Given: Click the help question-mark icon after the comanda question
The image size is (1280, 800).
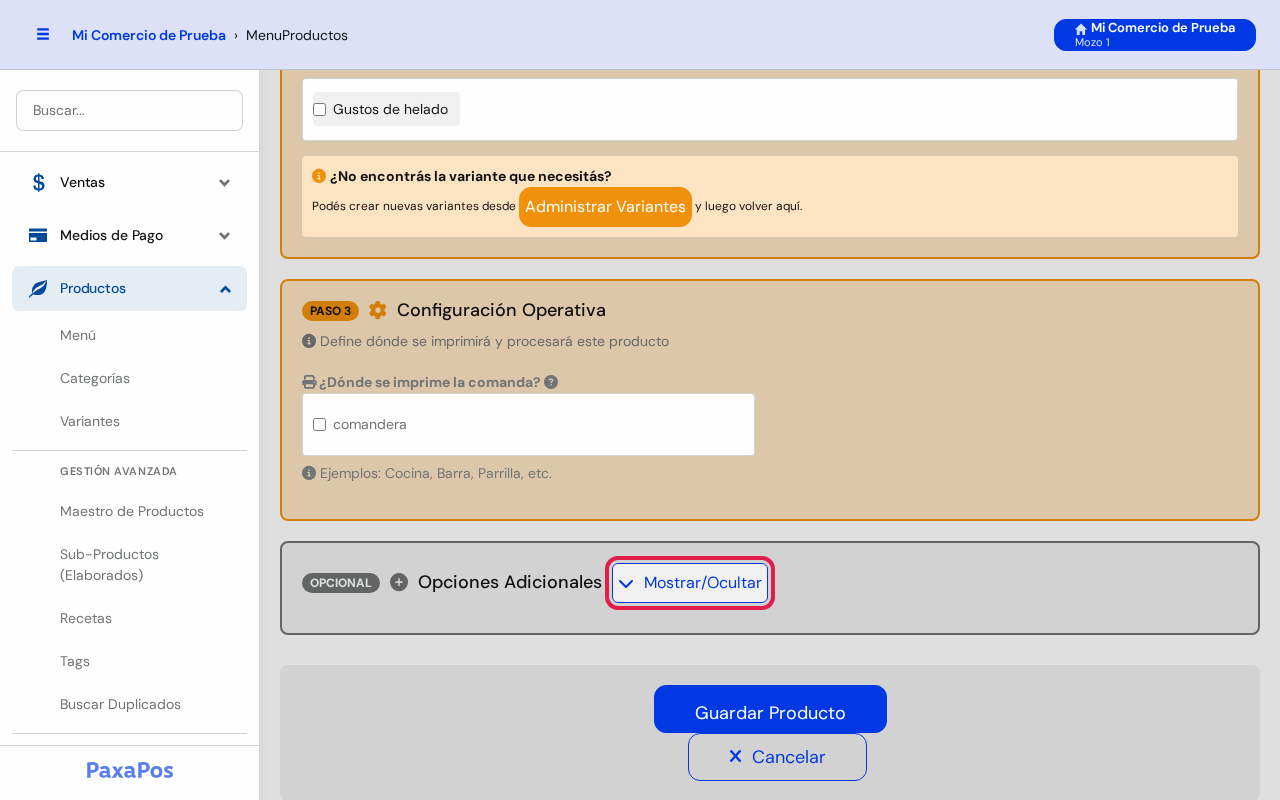Looking at the screenshot, I should (x=551, y=382).
